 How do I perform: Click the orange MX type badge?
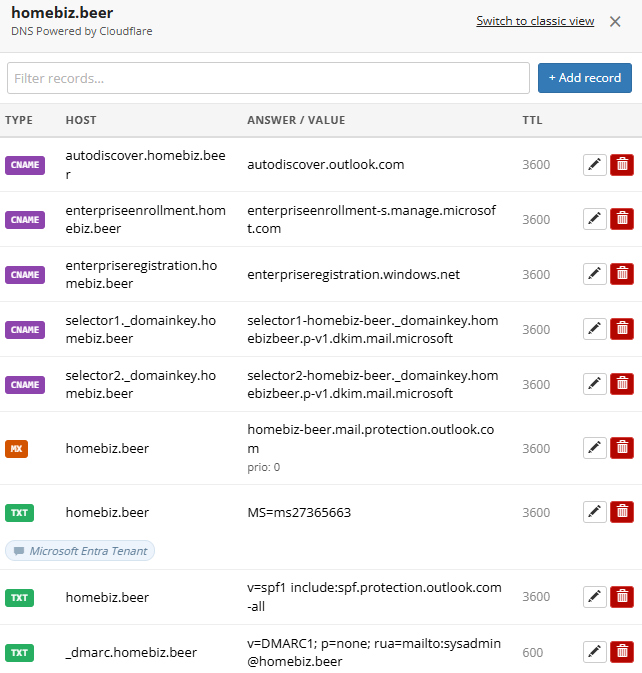pyautogui.click(x=16, y=449)
